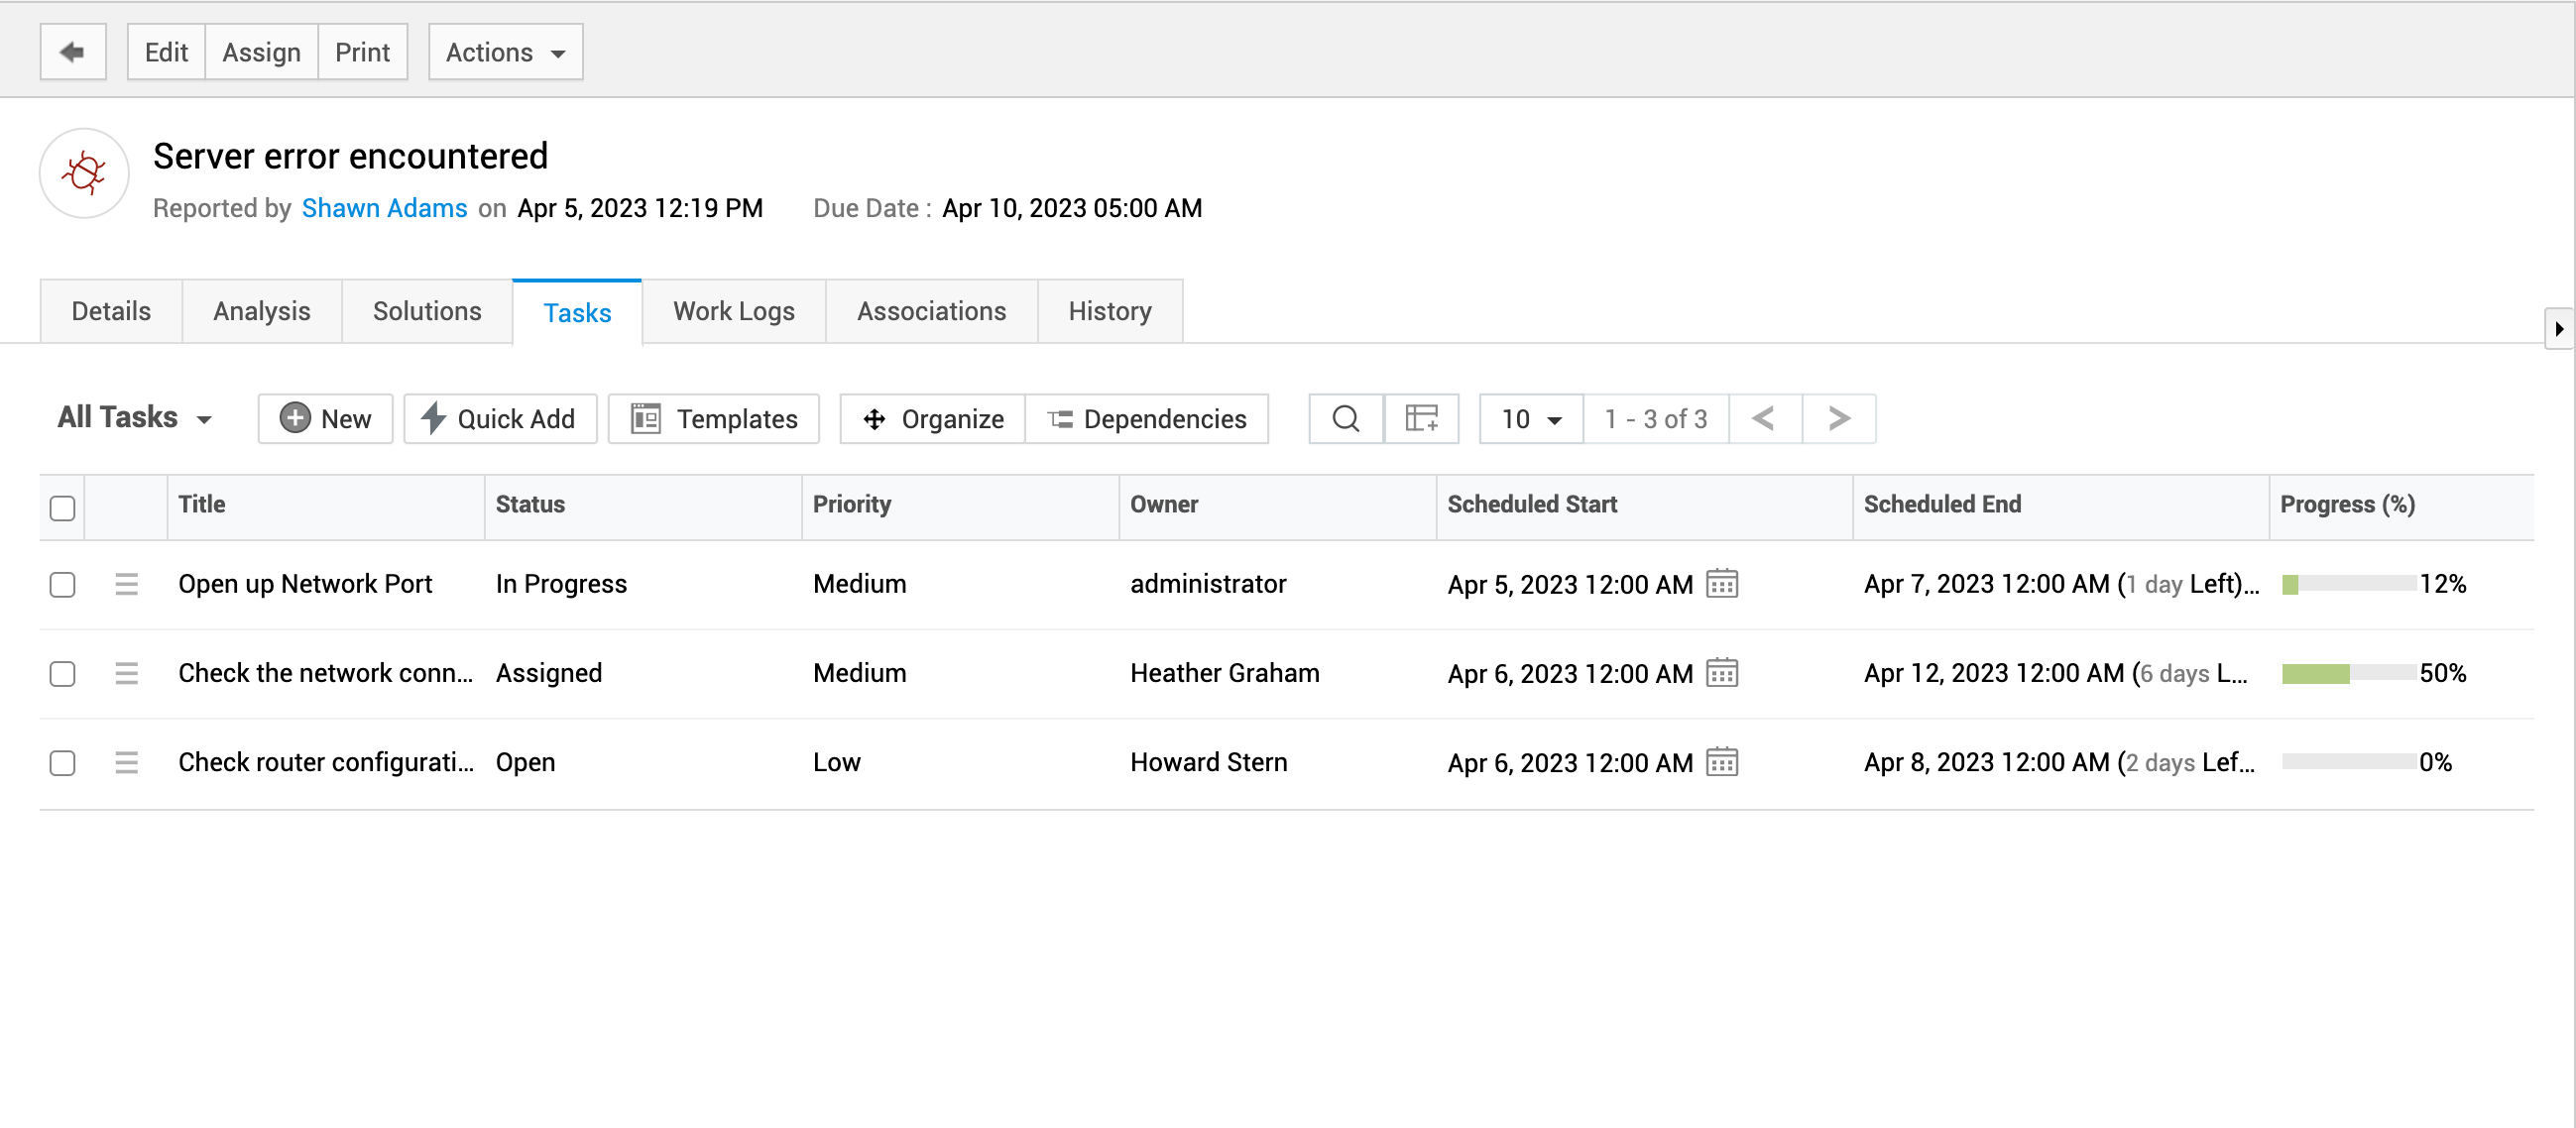Click drag handle for Check router configuration task
Viewport: 2576px width, 1128px height.
click(x=126, y=762)
